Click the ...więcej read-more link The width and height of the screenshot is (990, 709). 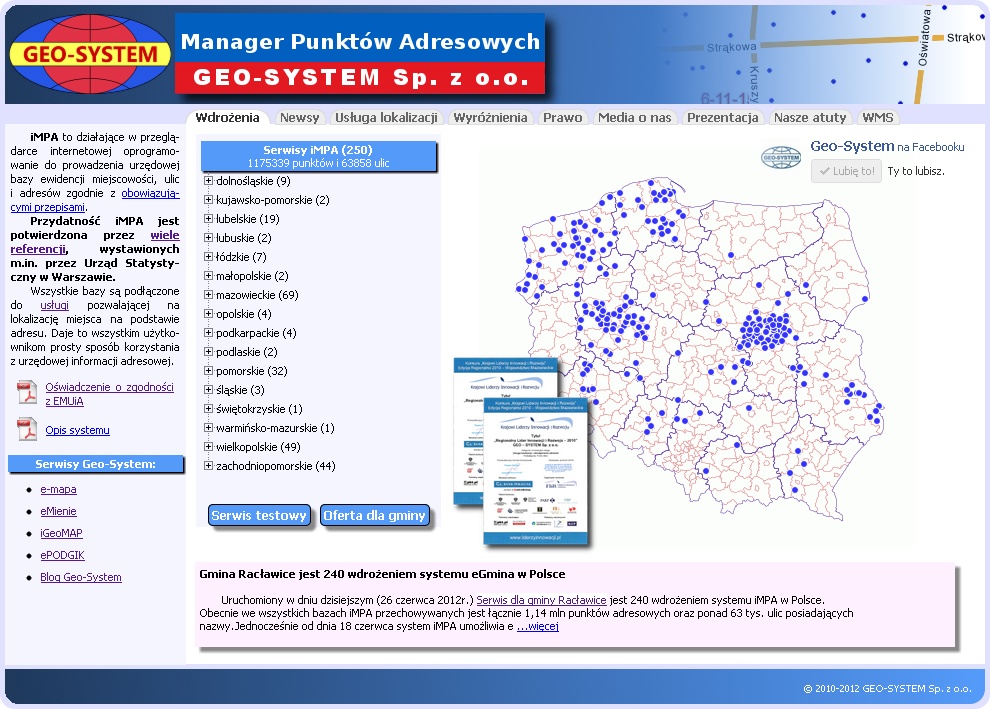[537, 626]
